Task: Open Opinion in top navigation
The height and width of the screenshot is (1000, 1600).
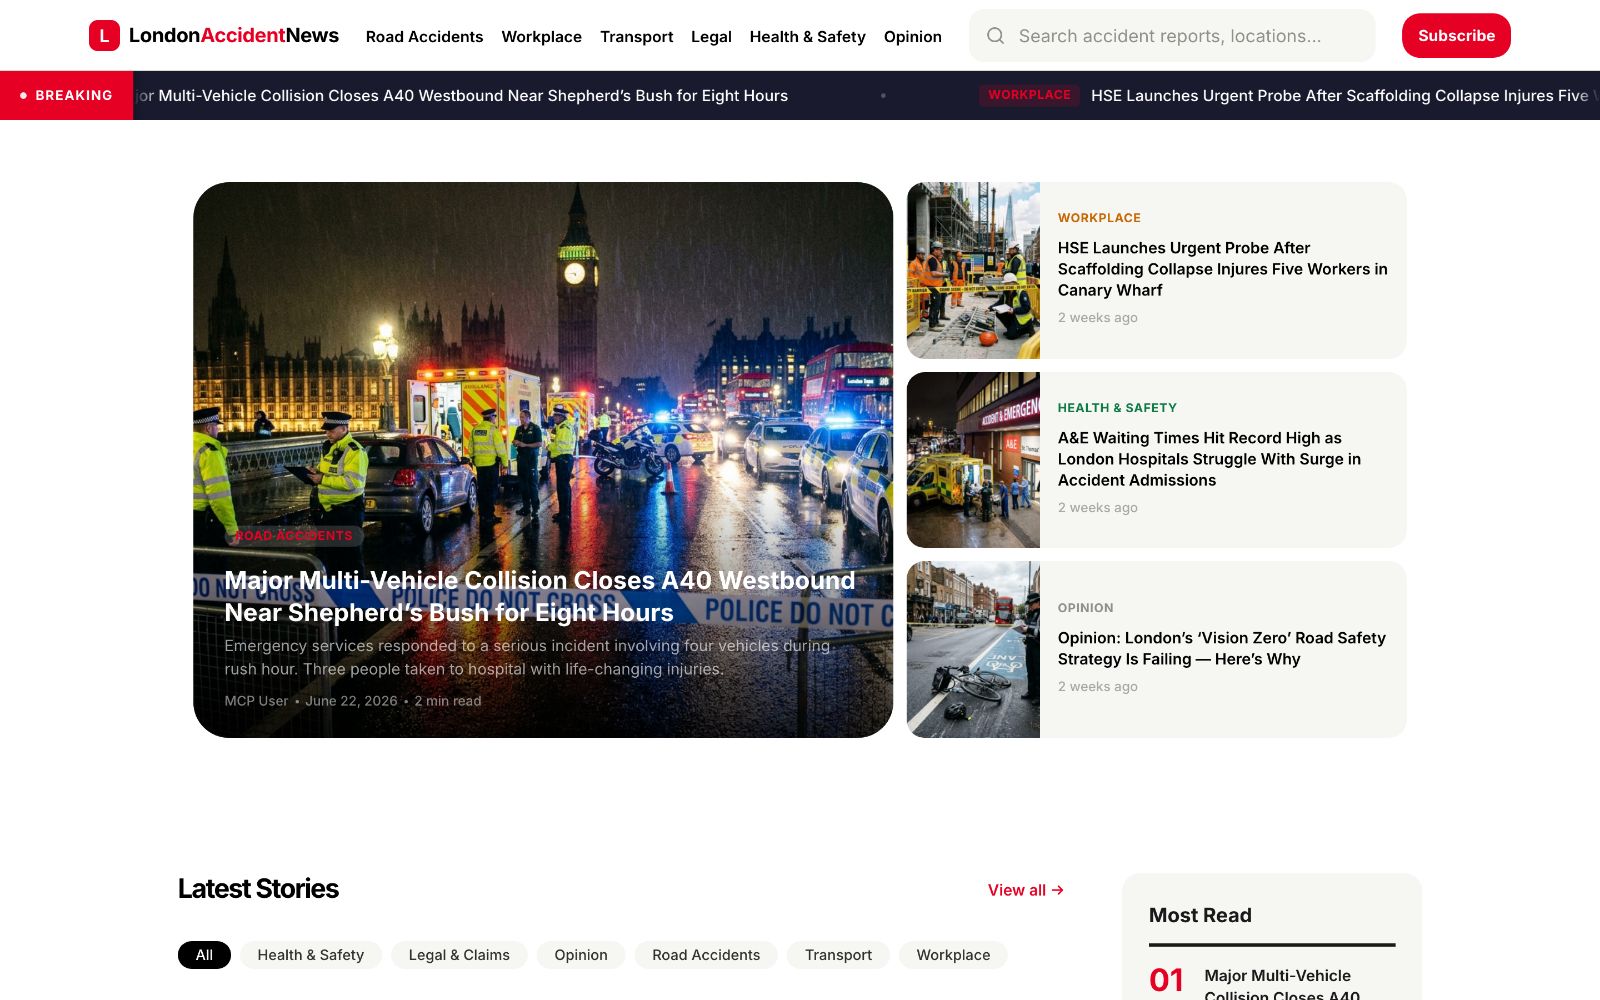Action: (912, 37)
